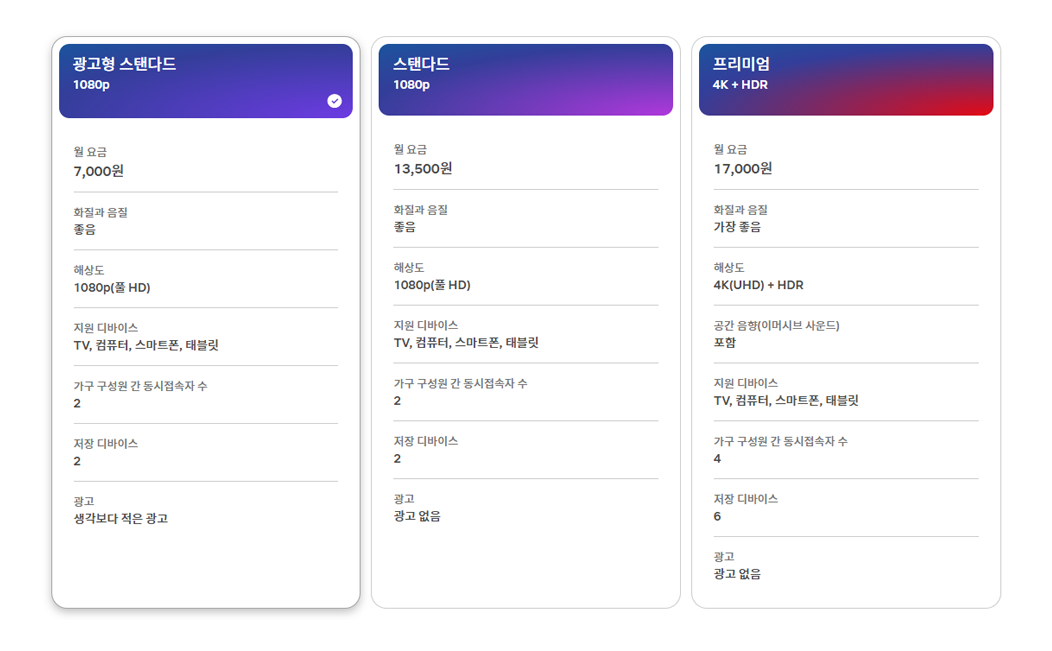Screen dimensions: 1052x651
Task: Click the simultaneous users value 4
Action: (717, 458)
